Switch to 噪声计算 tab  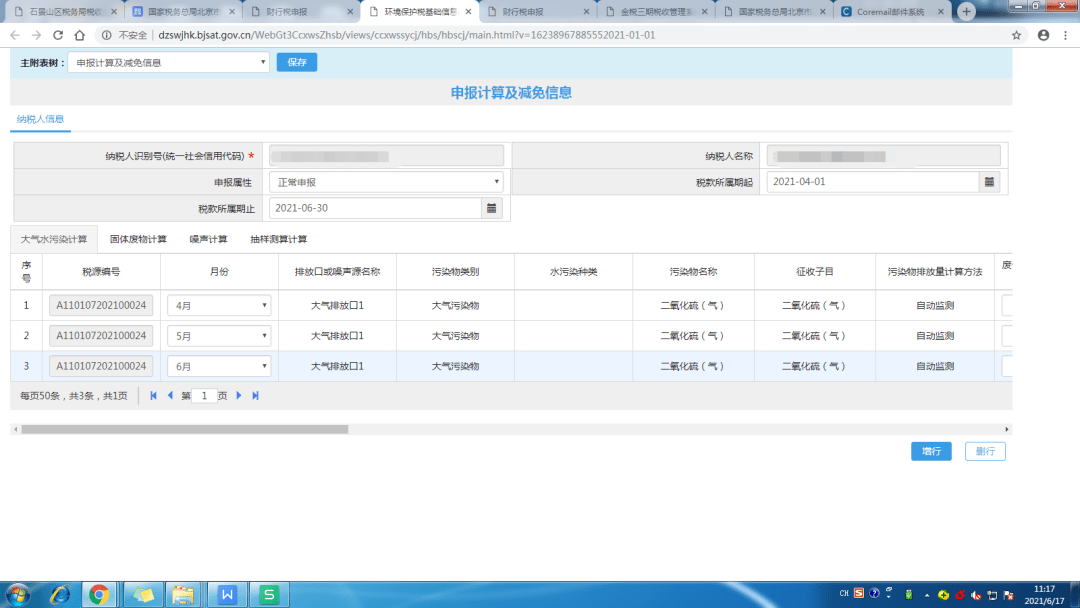pos(209,239)
